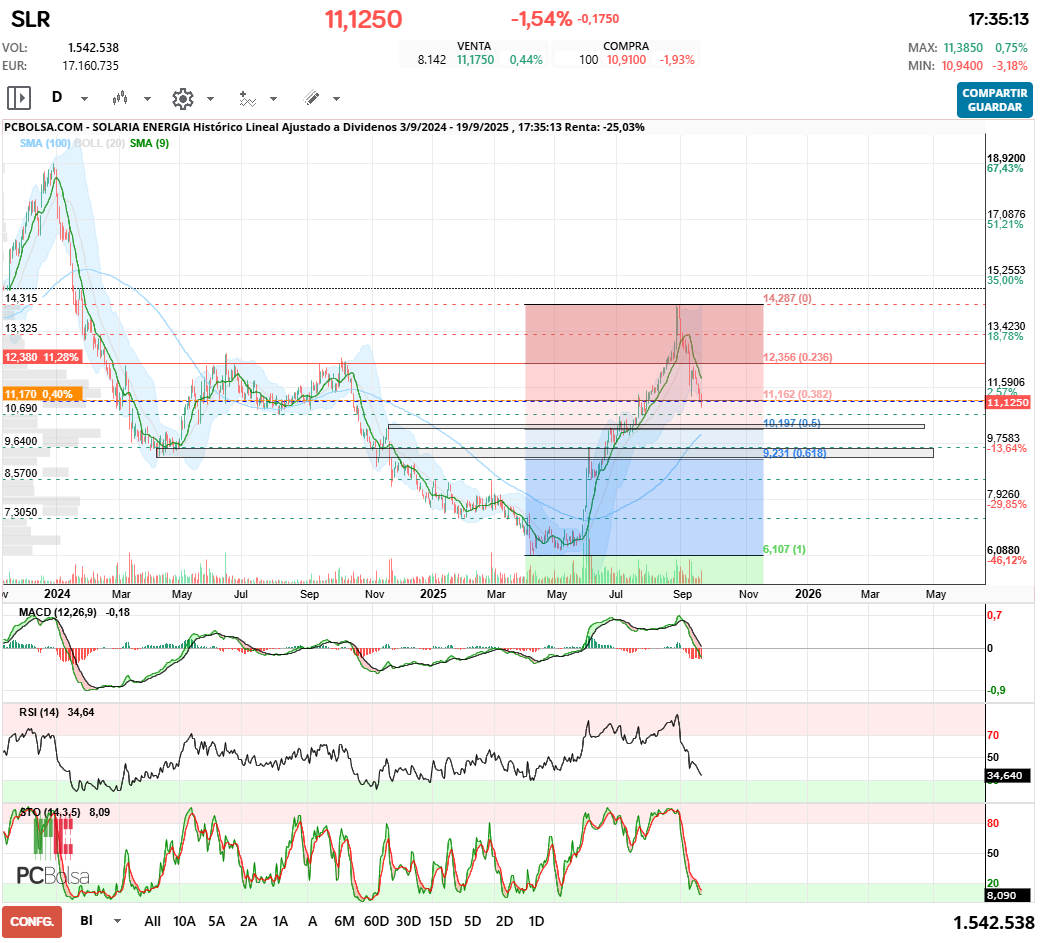Open chart settings gear icon
This screenshot has height=943, width=1048.
(x=182, y=98)
